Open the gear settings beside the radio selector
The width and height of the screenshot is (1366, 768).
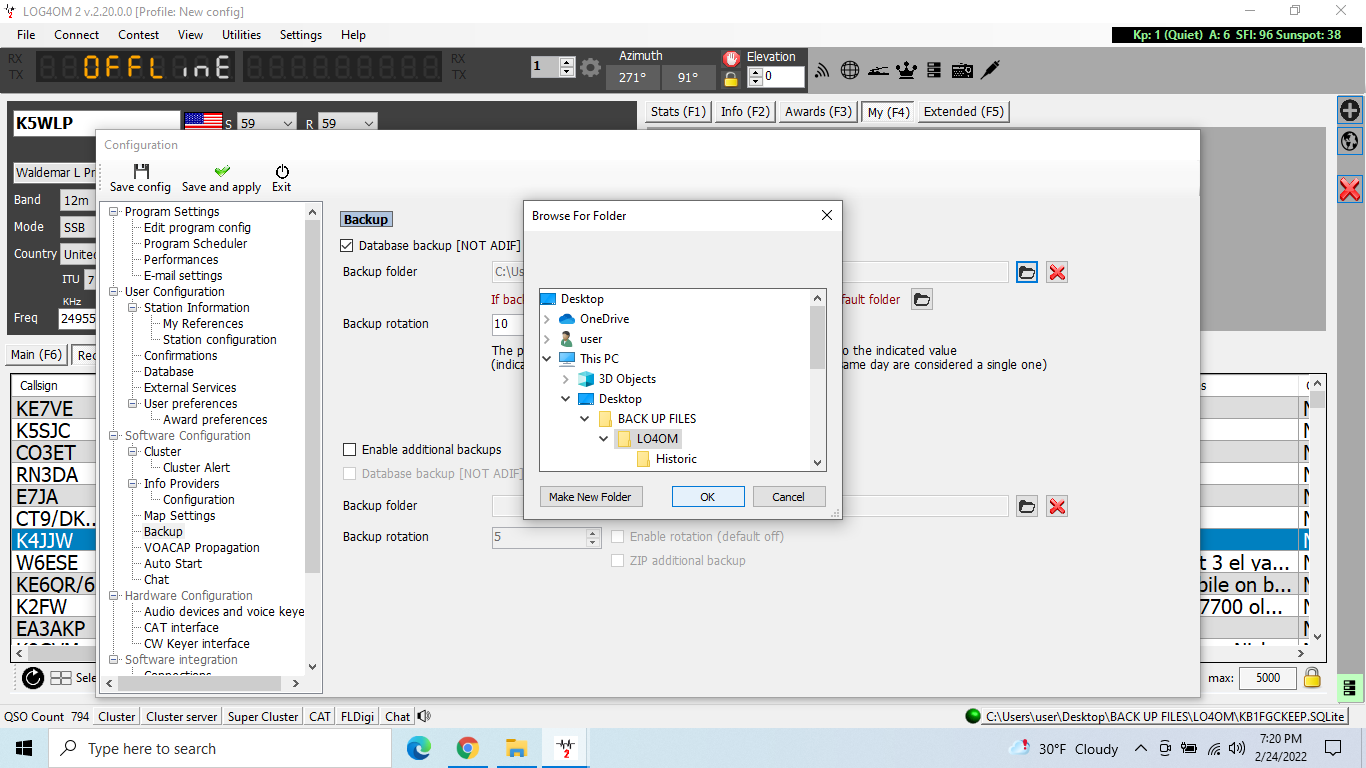coord(591,68)
